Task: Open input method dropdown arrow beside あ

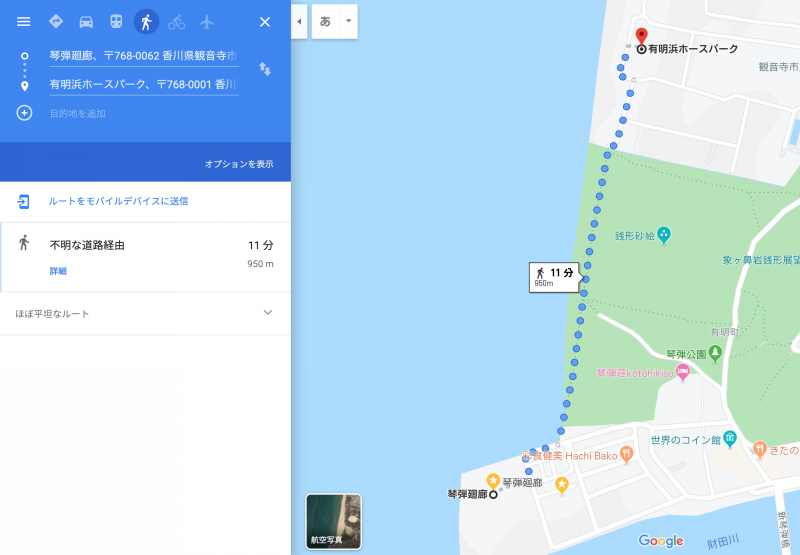Action: (x=348, y=21)
